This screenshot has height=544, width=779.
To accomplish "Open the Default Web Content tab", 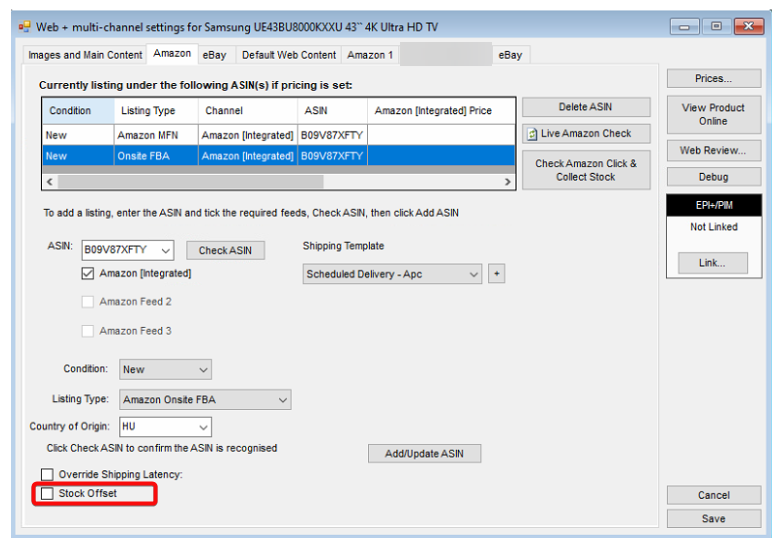I will coord(289,55).
